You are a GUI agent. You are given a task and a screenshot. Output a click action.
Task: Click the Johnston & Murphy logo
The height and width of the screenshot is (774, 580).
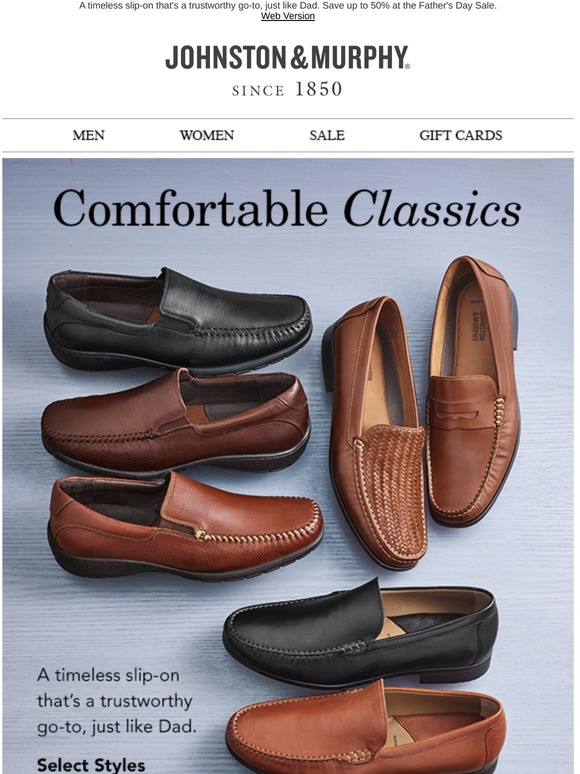click(287, 70)
